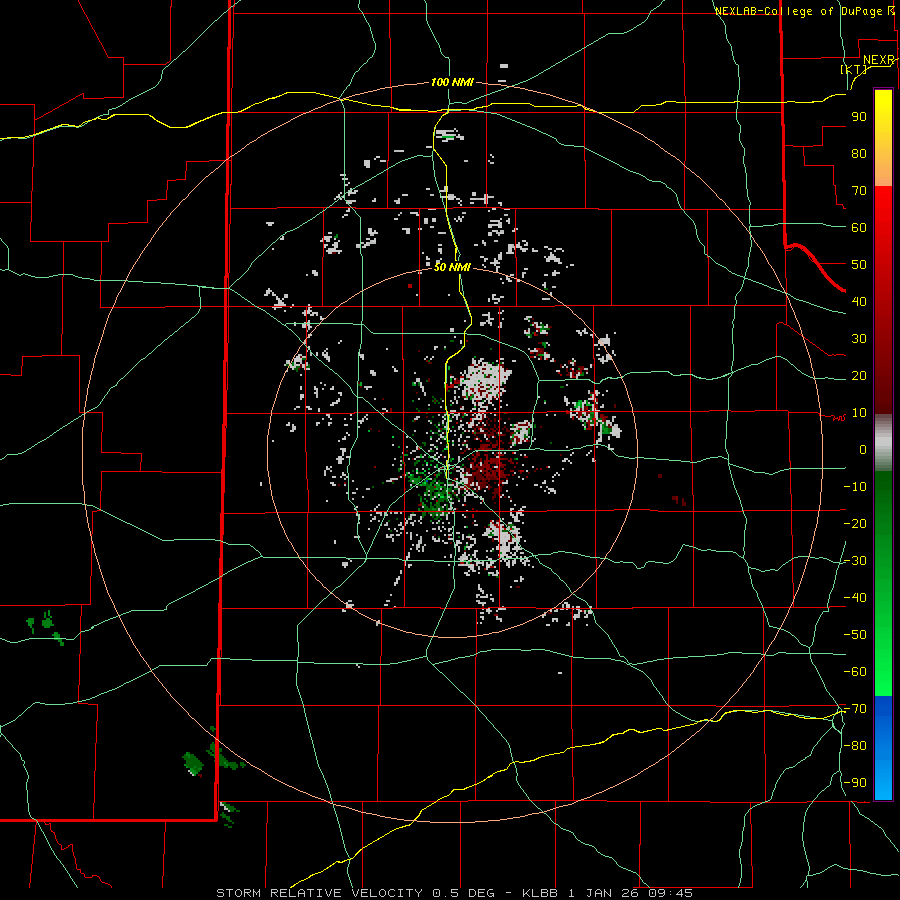Select the blue segment of the color bar
Viewport: 900px width, 900px height.
(883, 748)
